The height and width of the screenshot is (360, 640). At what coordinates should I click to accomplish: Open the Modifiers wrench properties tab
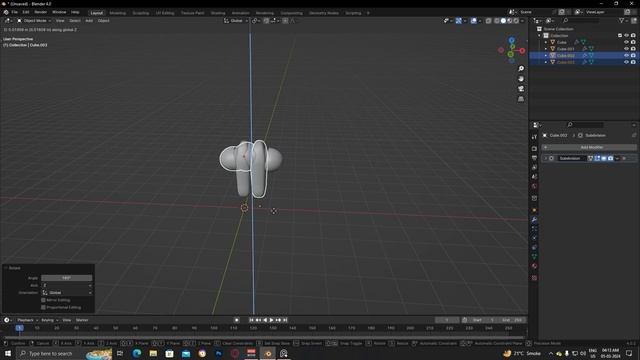[x=534, y=220]
